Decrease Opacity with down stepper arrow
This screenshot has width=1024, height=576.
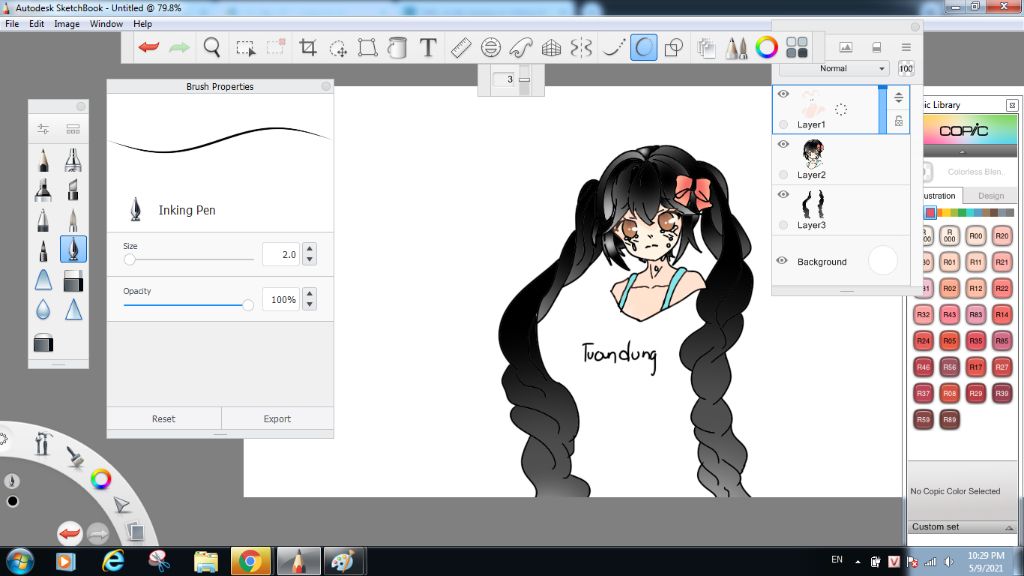click(310, 304)
